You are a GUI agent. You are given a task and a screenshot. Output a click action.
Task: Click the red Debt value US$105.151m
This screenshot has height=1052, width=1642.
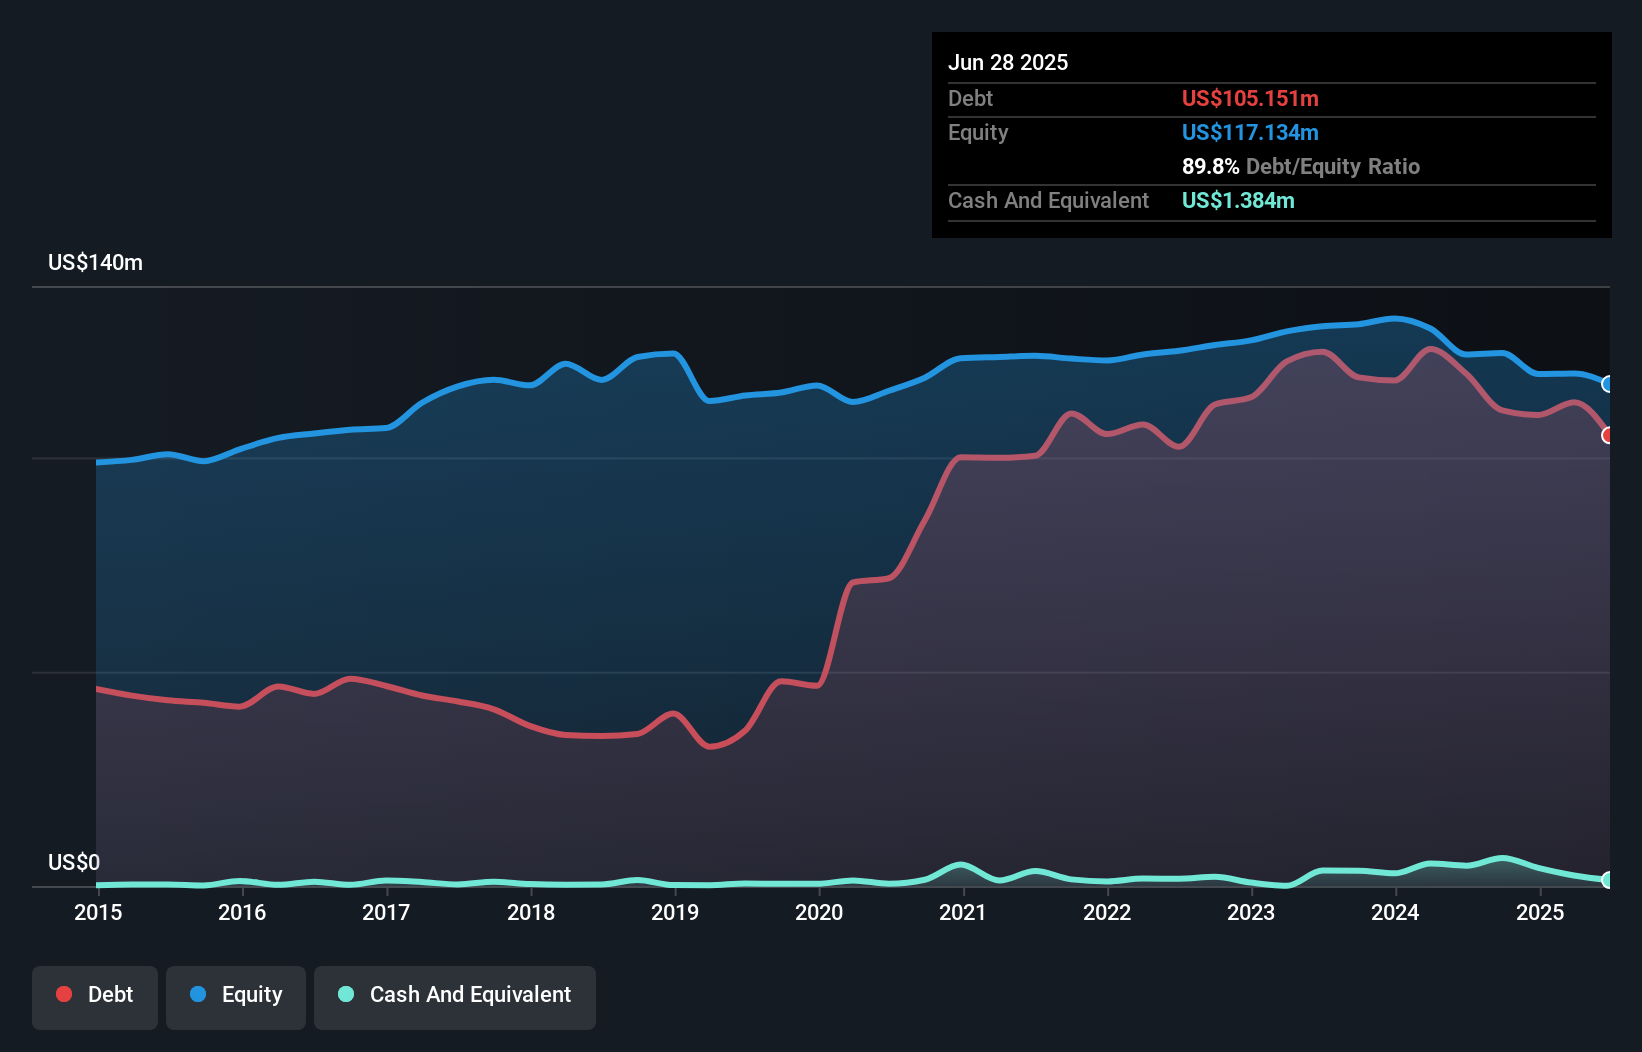tap(1250, 98)
